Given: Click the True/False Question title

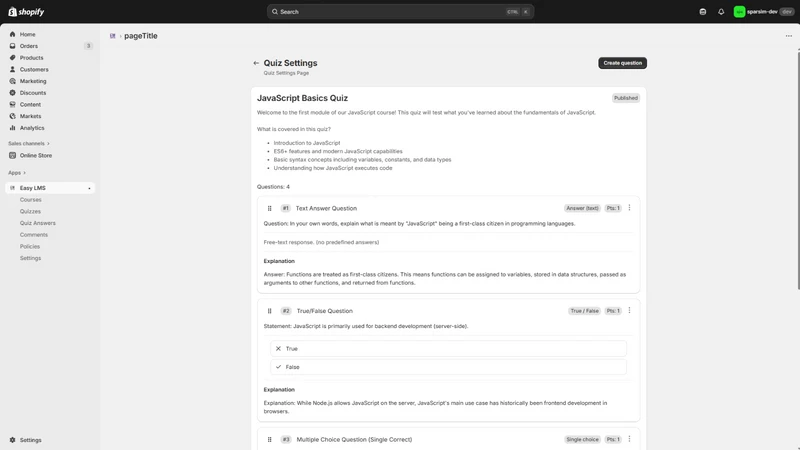Looking at the screenshot, I should click(324, 311).
